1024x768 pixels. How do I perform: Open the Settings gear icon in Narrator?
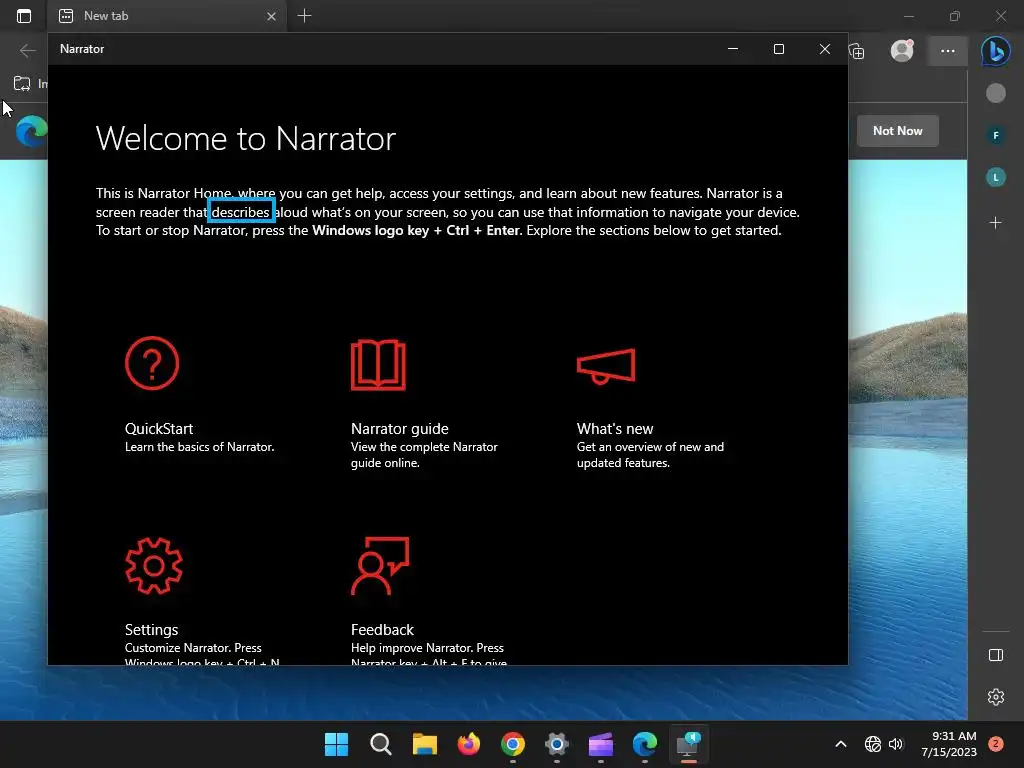[x=154, y=566]
